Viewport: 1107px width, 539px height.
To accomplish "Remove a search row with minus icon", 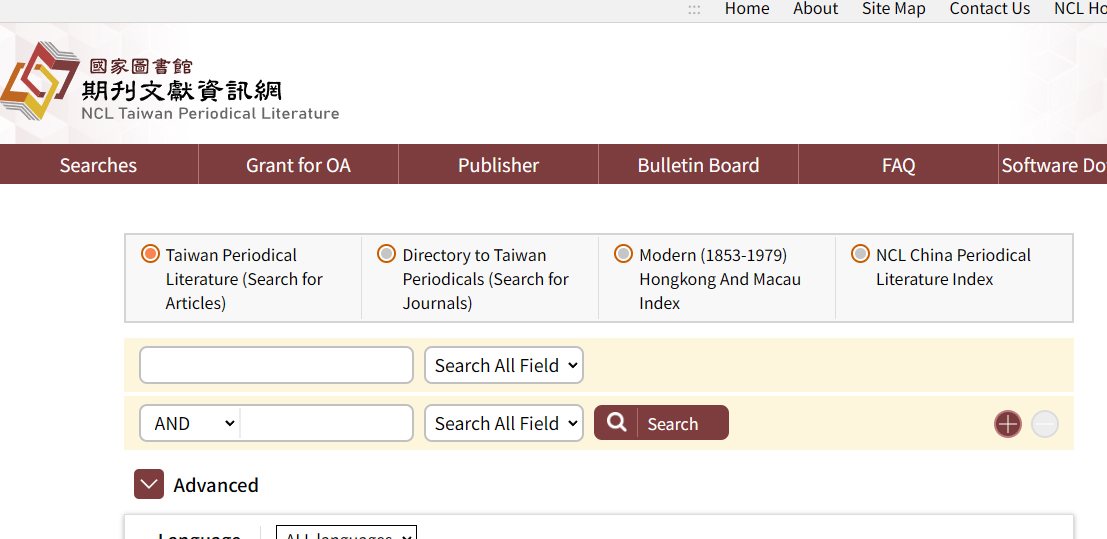I will 1045,424.
